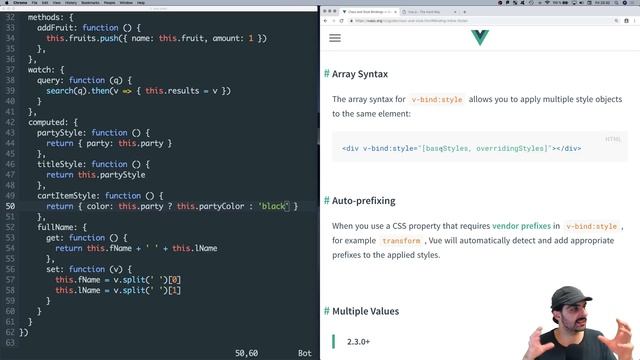Open the History menu
The width and height of the screenshot is (640, 360).
pyautogui.click(x=71, y=2)
